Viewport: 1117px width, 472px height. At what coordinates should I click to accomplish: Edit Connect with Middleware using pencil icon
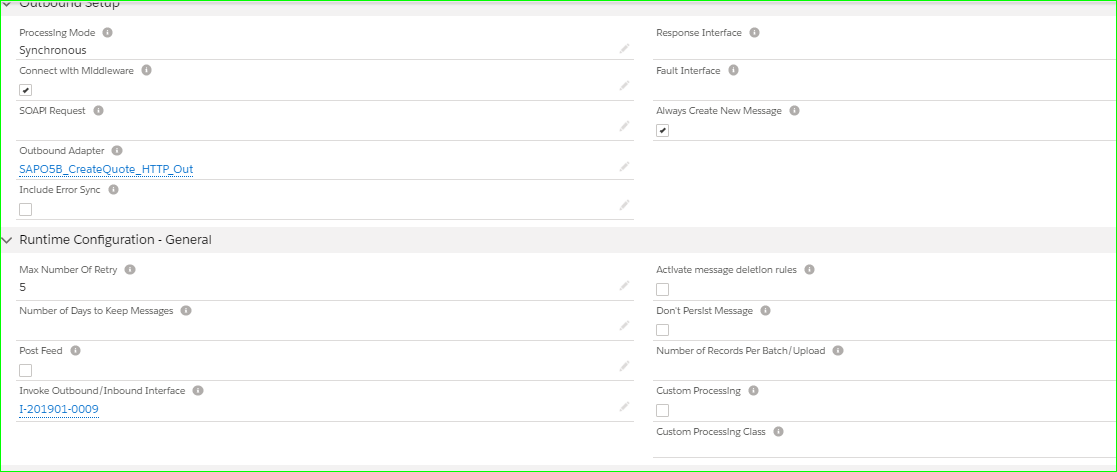(x=624, y=85)
